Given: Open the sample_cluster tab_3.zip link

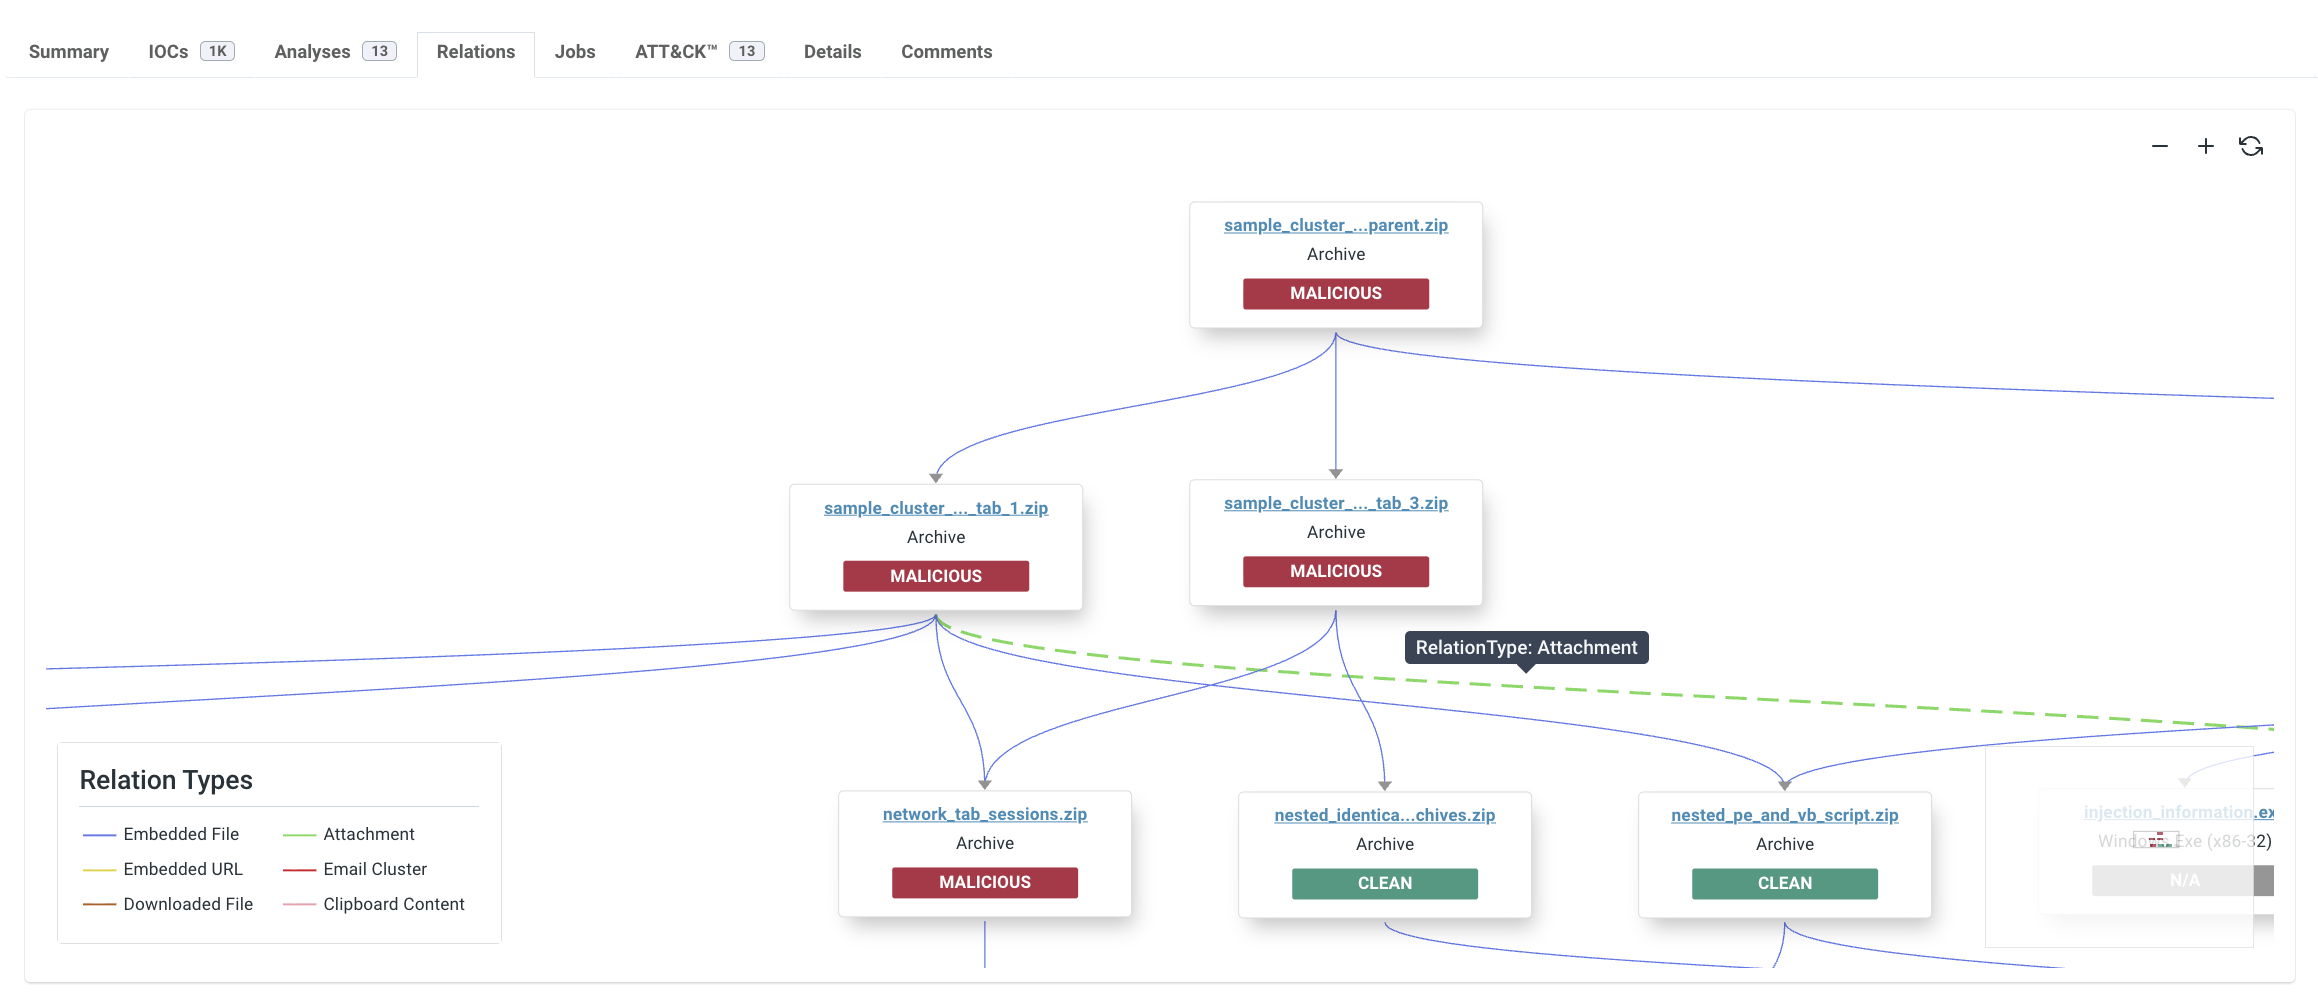Looking at the screenshot, I should pos(1335,503).
